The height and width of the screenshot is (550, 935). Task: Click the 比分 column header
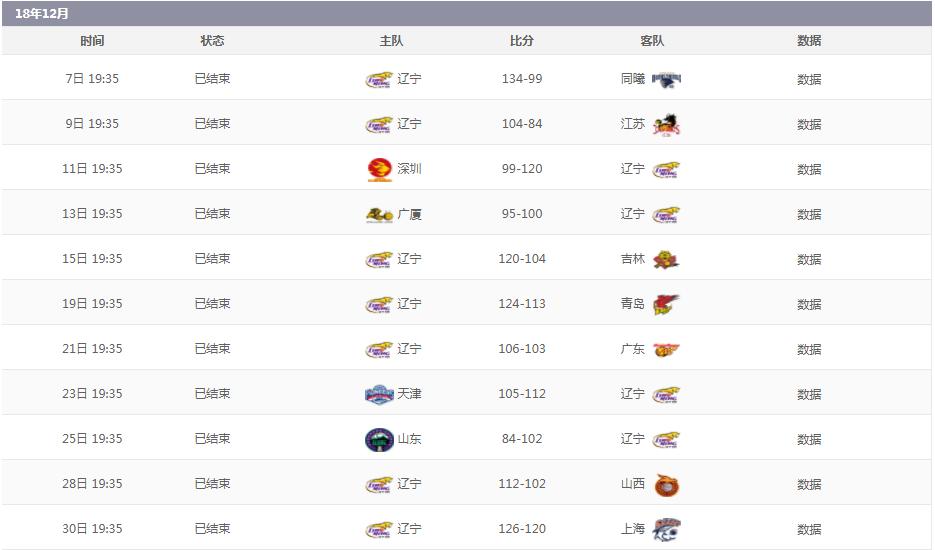522,41
